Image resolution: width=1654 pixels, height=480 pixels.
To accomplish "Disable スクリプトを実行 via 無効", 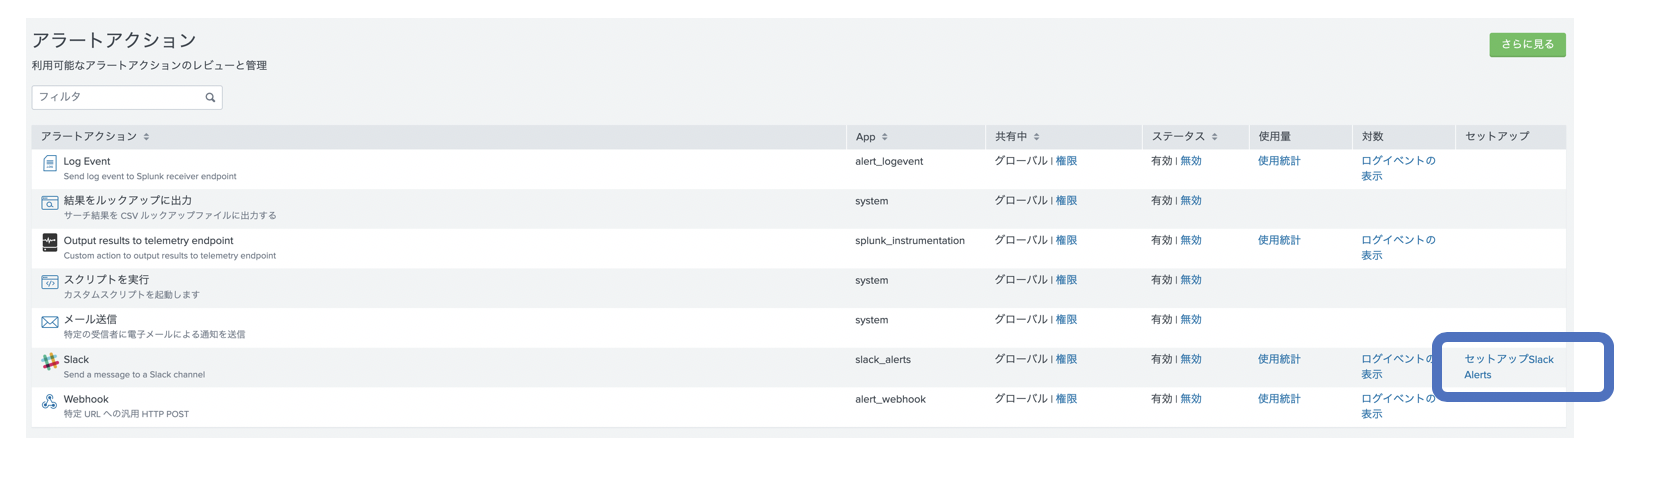I will click(x=1191, y=280).
